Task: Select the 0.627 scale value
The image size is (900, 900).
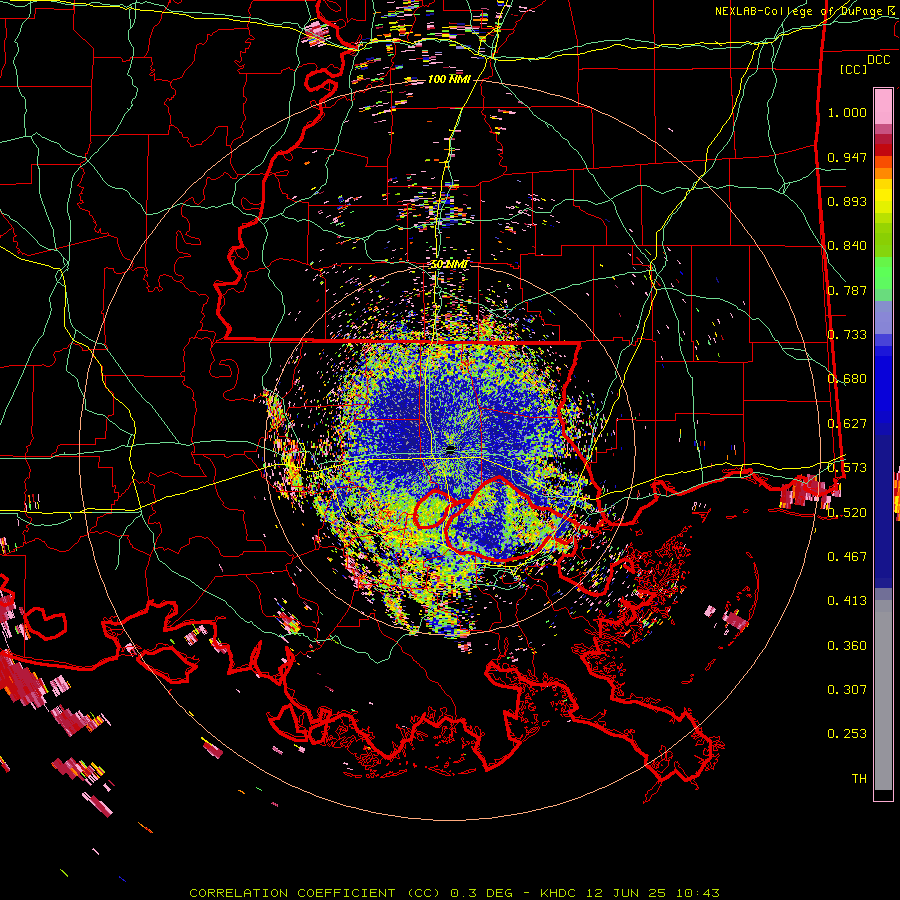Action: [x=847, y=424]
